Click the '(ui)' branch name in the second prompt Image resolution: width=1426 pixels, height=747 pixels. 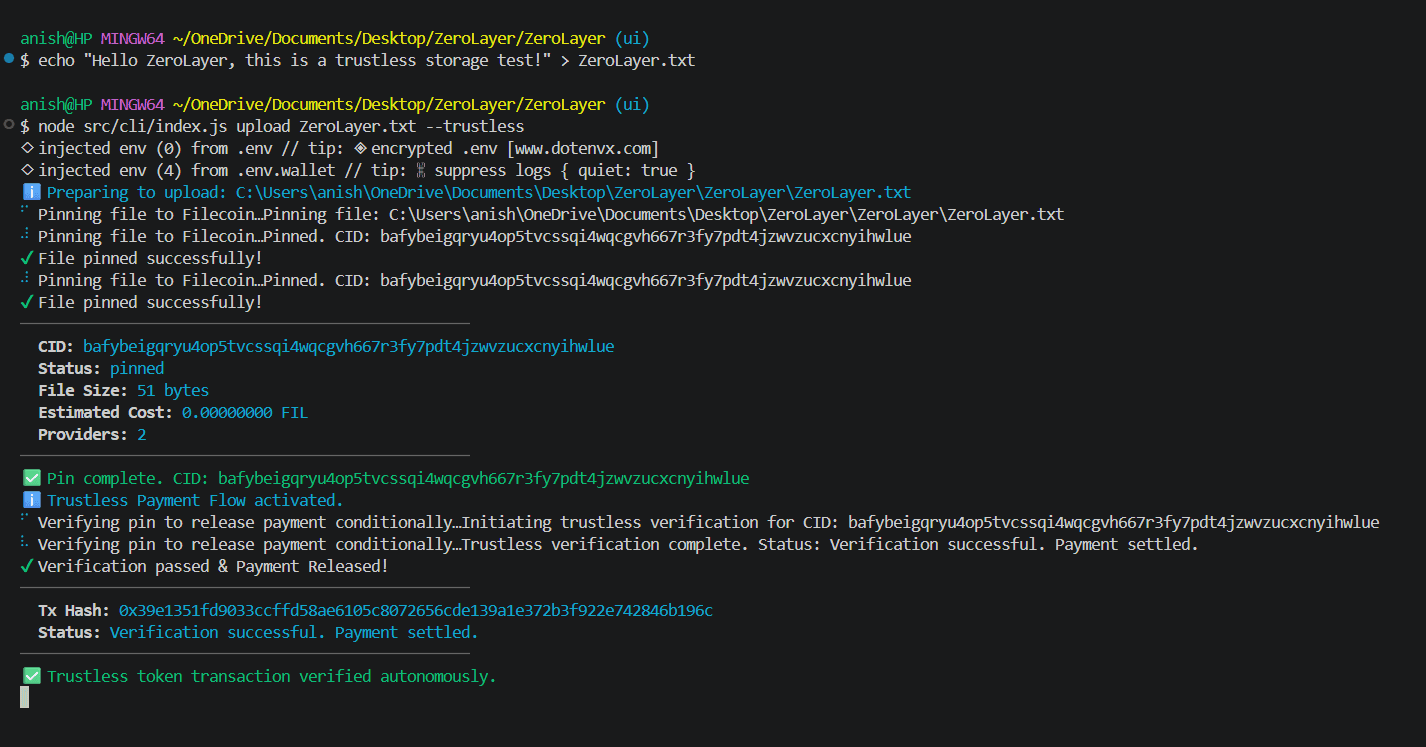tap(632, 104)
